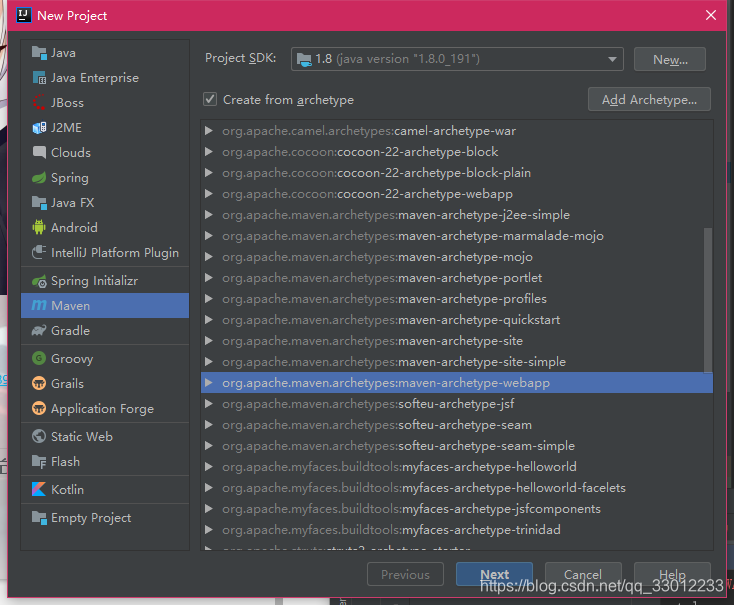Select Empty Project type
The width and height of the screenshot is (734, 605).
pyautogui.click(x=105, y=518)
